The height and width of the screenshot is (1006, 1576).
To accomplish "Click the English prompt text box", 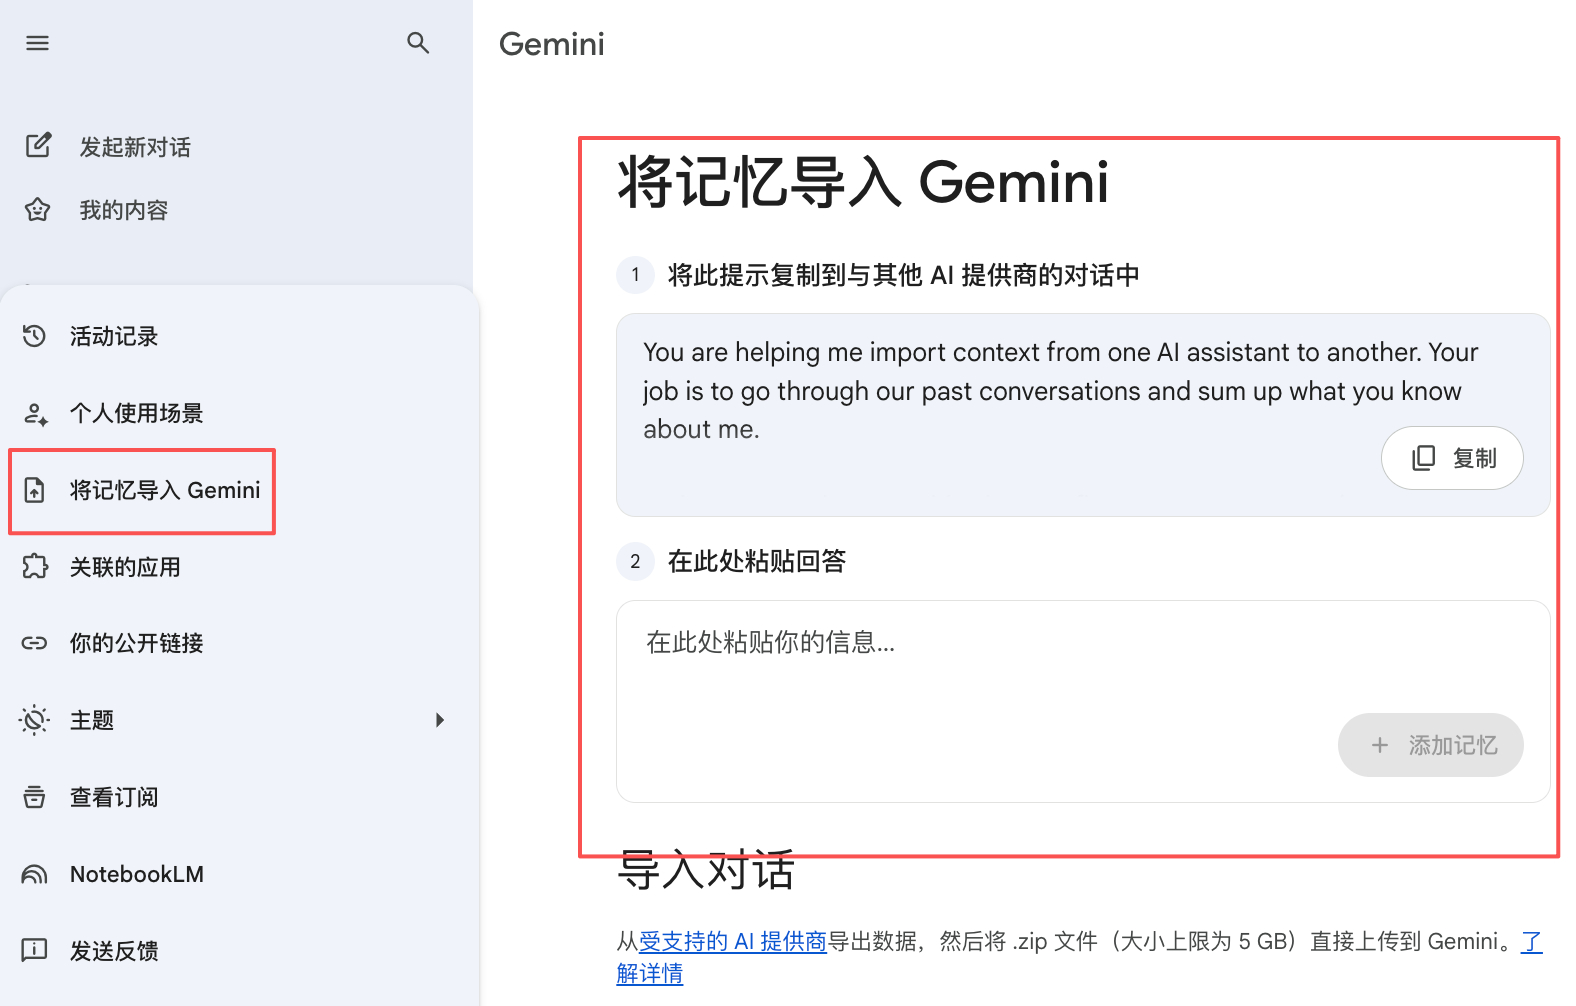I will pos(1083,415).
